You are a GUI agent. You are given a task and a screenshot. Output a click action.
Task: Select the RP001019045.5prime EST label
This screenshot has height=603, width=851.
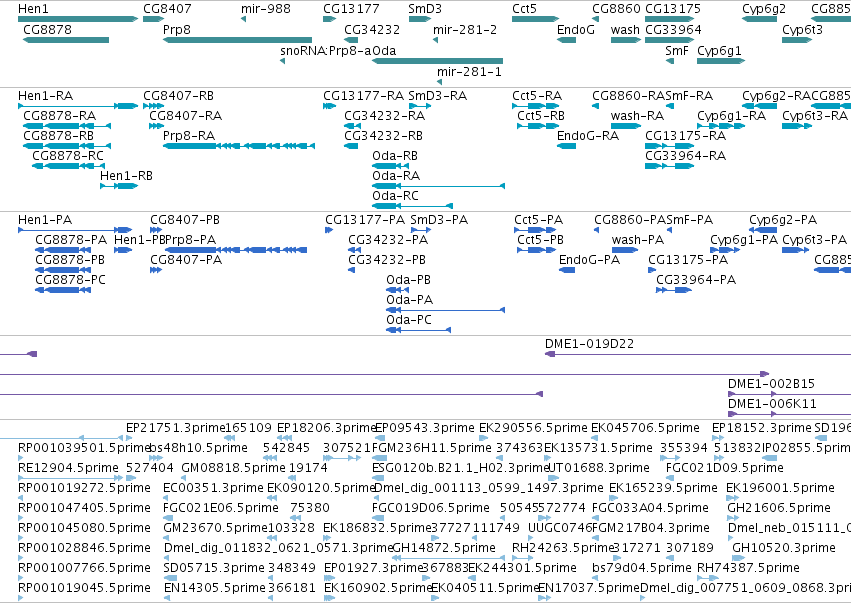pos(84,588)
